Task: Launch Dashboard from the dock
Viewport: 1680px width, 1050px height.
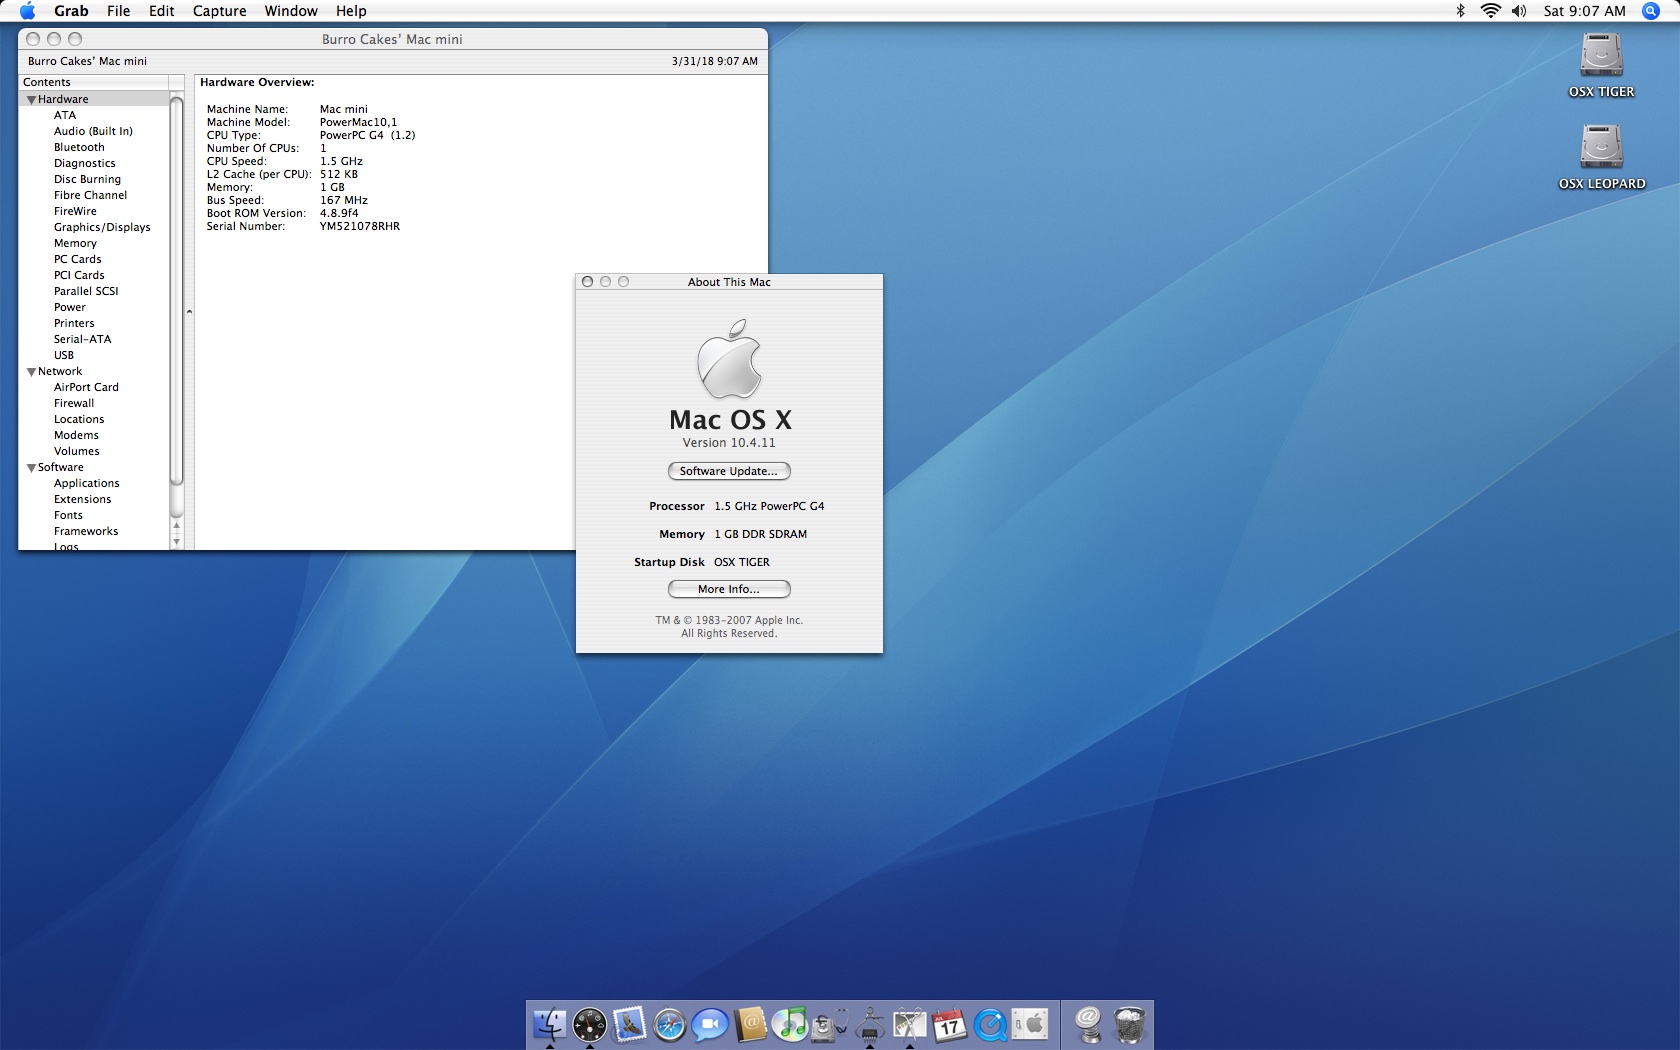Action: point(589,1025)
